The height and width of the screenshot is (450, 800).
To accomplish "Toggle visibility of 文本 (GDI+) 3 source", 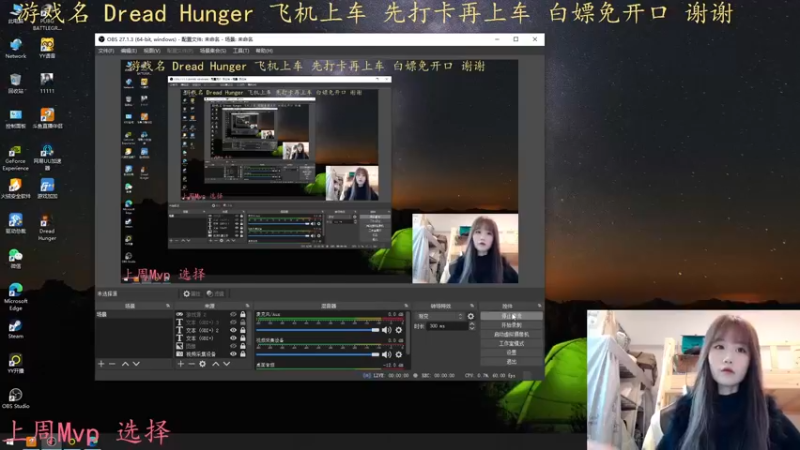I will 233,322.
